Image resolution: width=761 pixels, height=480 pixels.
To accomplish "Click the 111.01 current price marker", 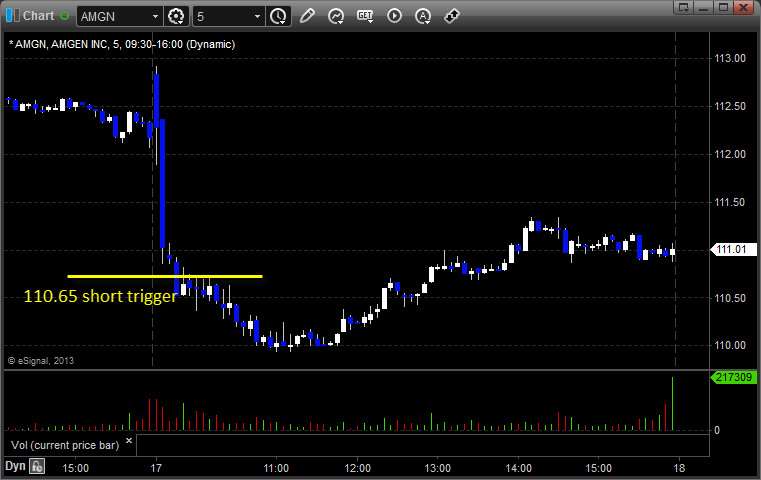I will tap(733, 249).
